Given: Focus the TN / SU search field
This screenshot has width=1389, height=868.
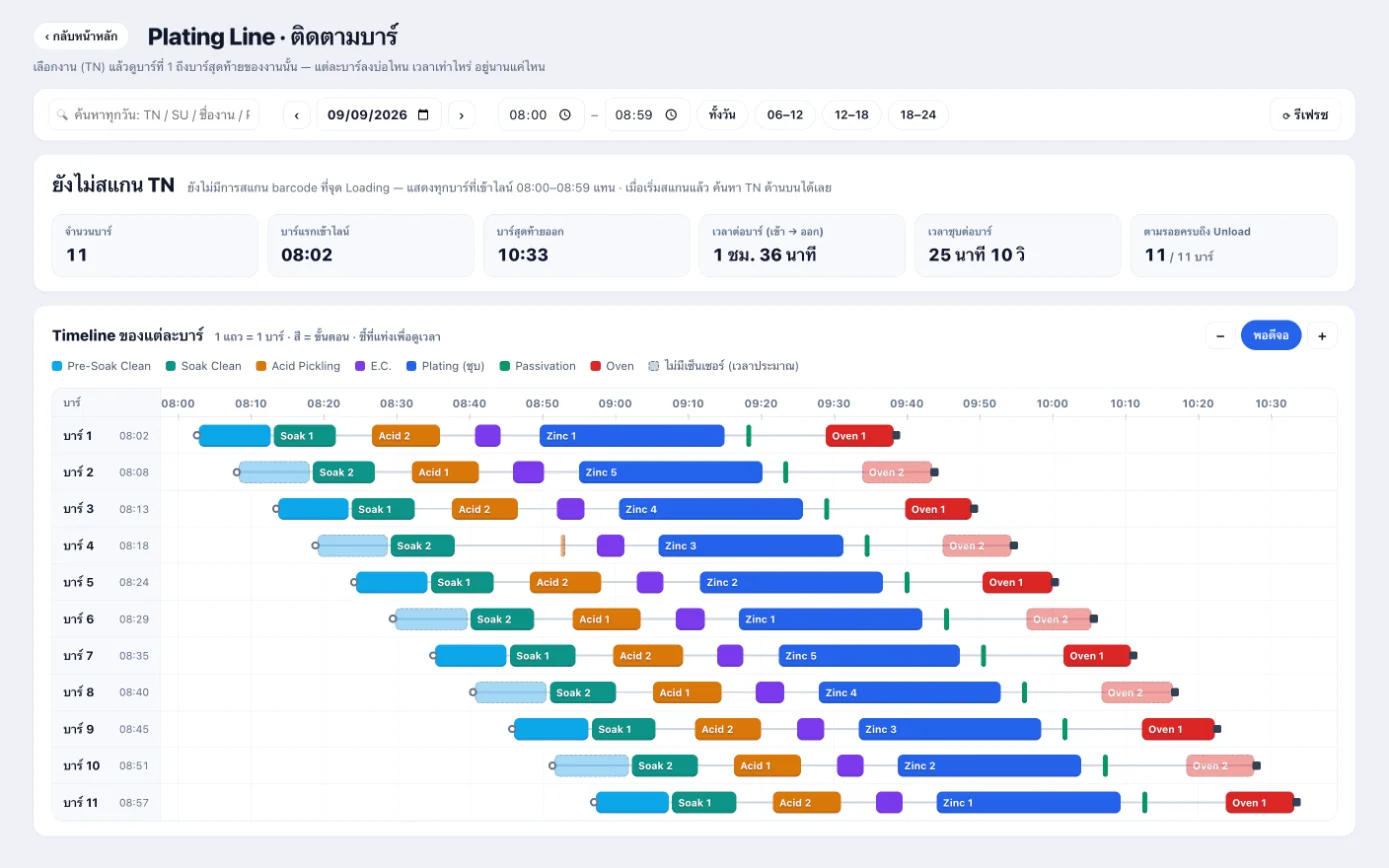Looking at the screenshot, I should pyautogui.click(x=154, y=115).
